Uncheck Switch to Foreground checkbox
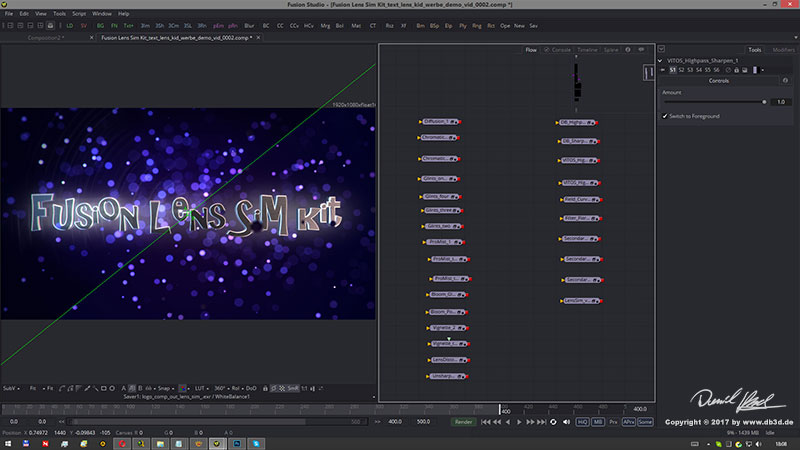The image size is (800, 450). point(665,116)
